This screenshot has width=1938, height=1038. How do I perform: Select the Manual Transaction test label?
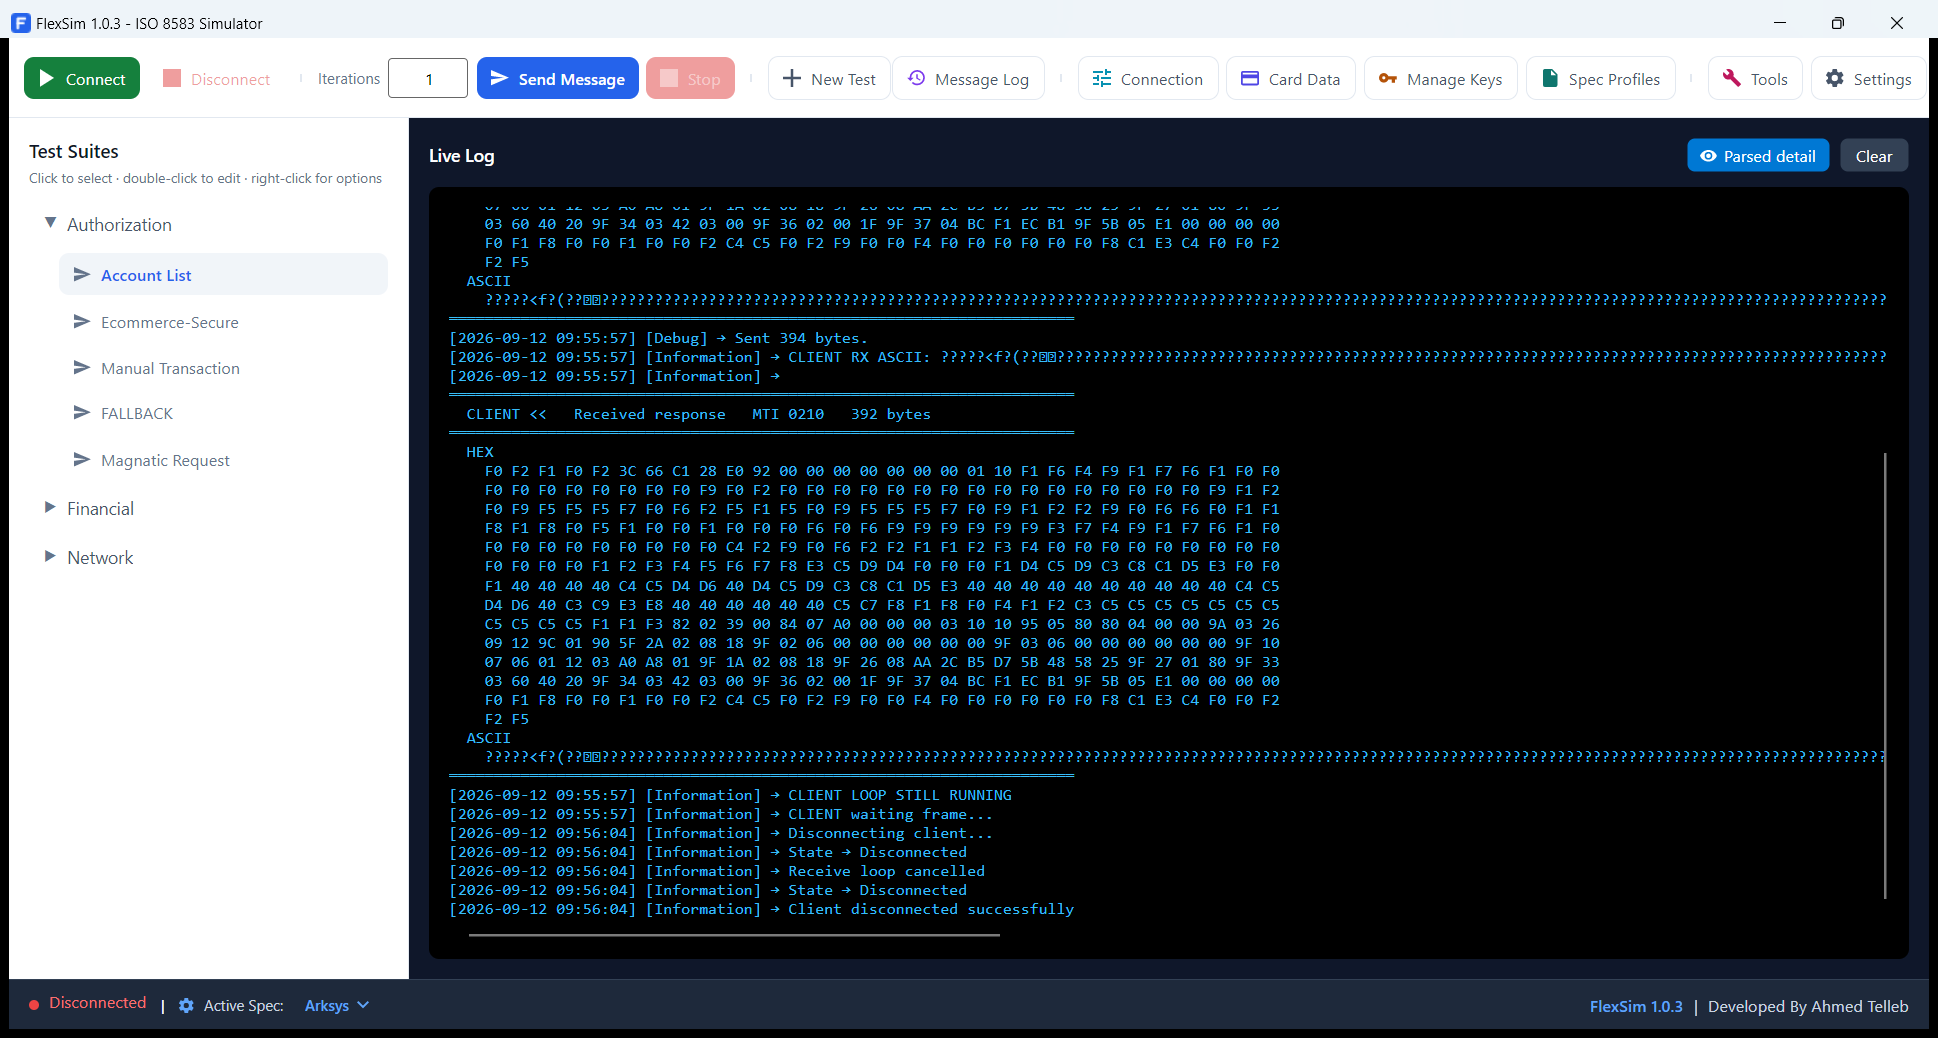point(170,368)
